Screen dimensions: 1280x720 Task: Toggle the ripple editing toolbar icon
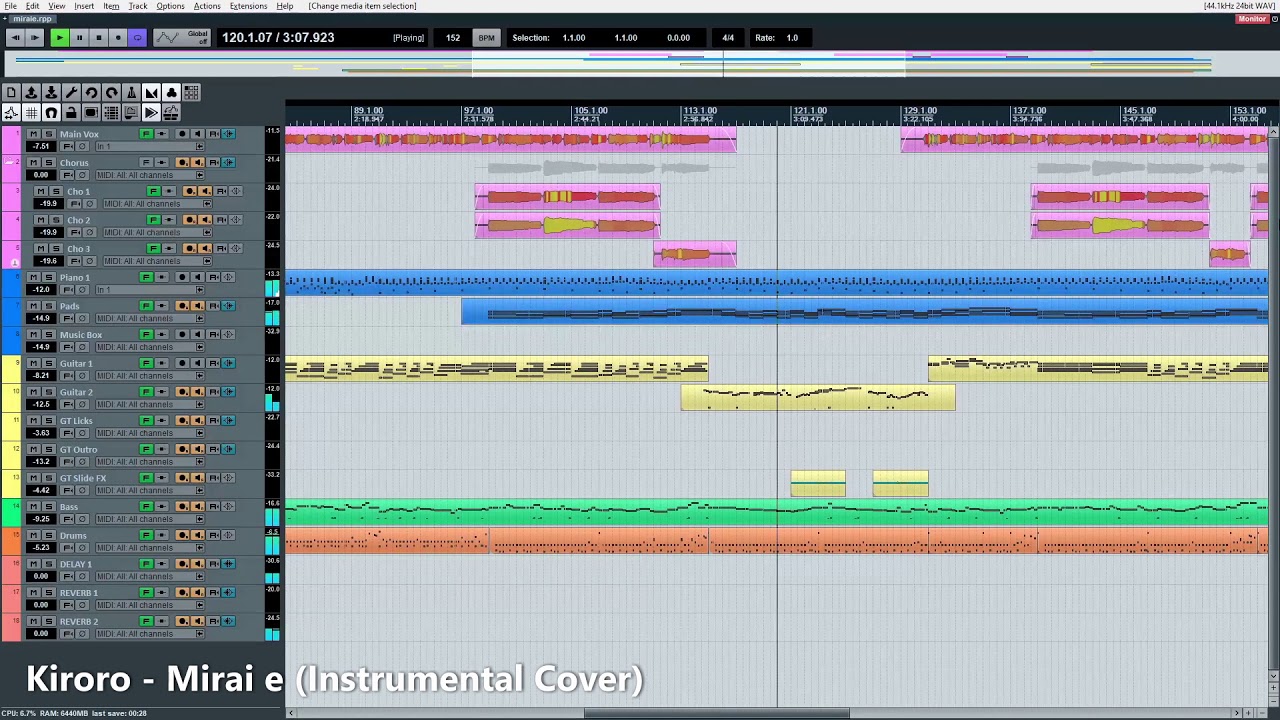[191, 92]
